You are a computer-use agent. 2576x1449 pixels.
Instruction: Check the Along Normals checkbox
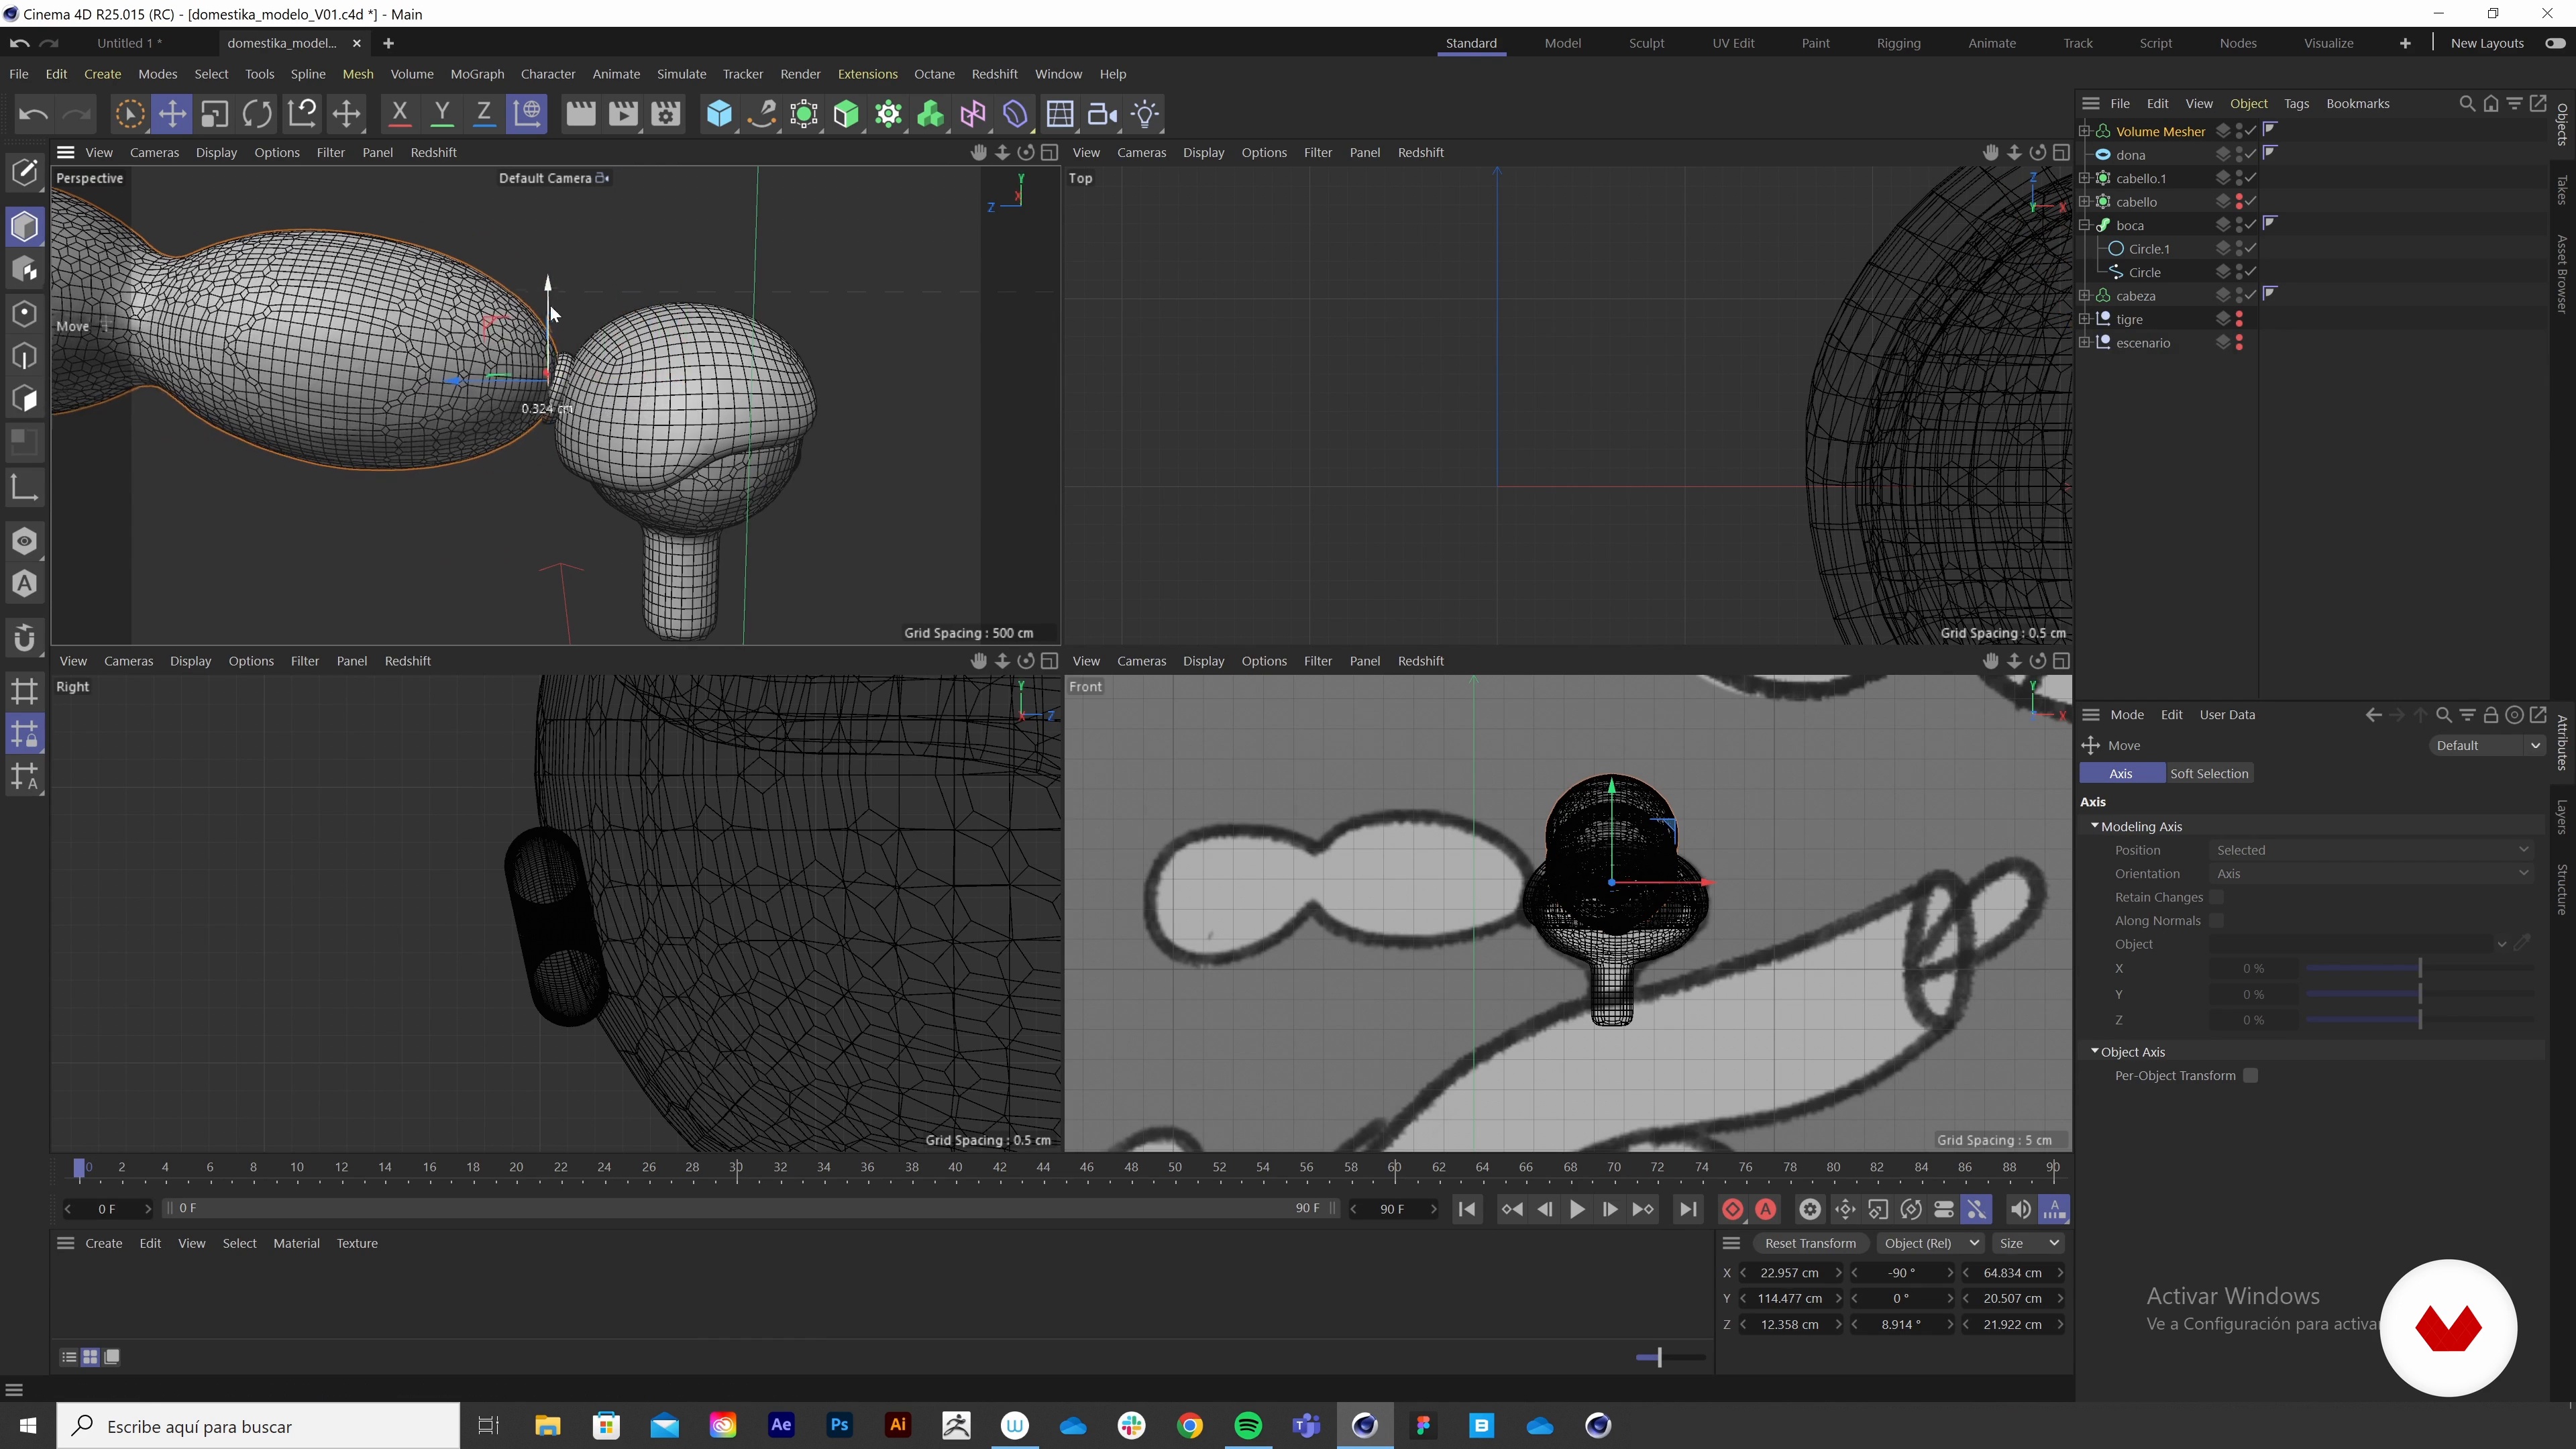2217,920
